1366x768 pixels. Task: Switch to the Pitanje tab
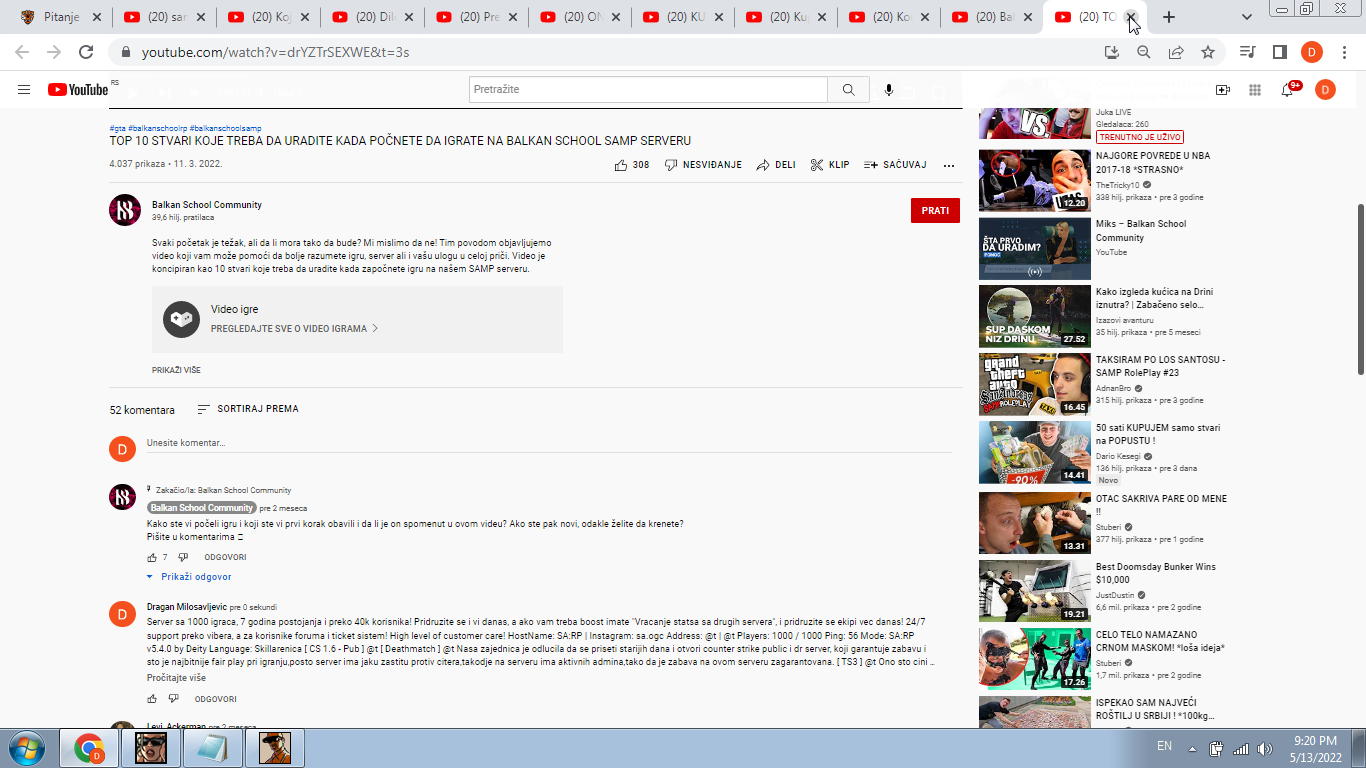point(62,17)
